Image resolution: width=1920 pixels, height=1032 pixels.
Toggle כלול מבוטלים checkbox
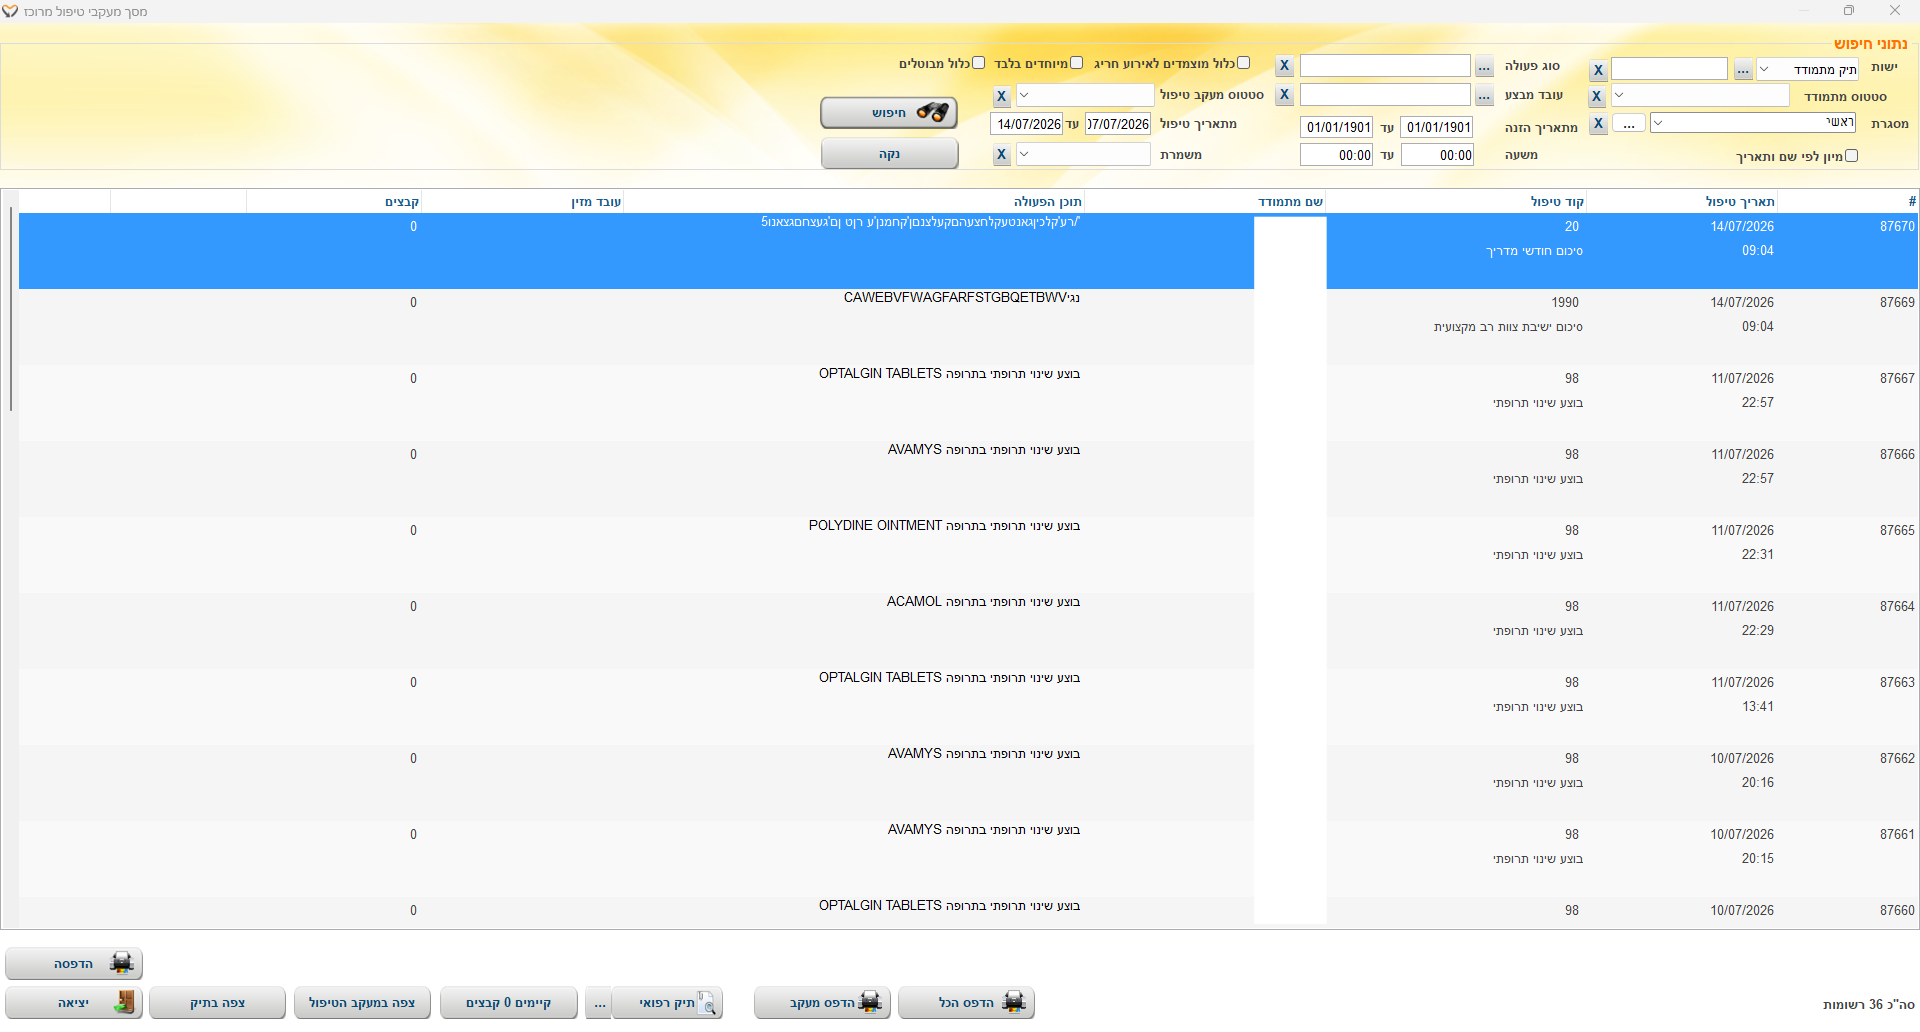[978, 63]
